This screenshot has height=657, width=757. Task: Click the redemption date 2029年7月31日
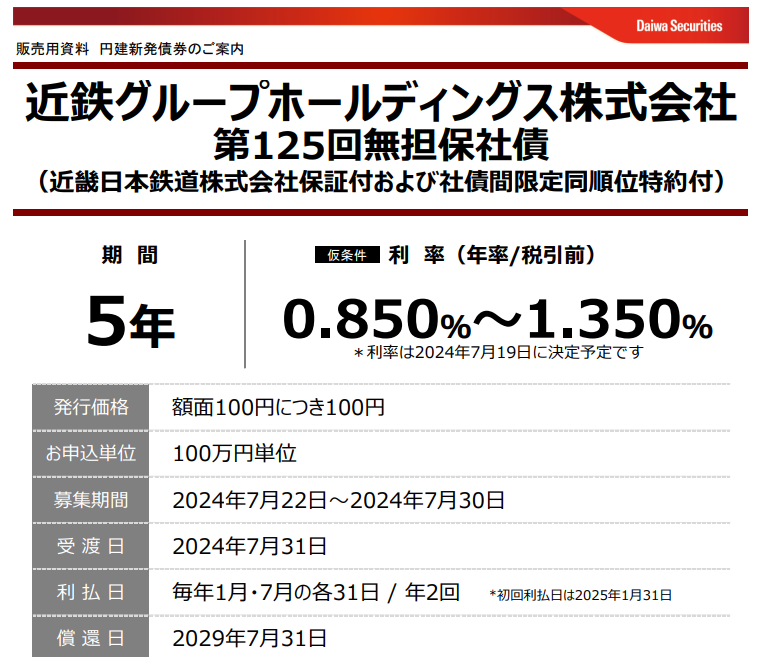[x=250, y=639]
